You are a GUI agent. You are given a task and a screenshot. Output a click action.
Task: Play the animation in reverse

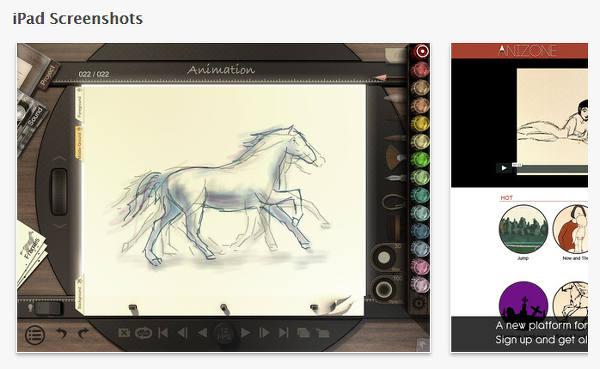[202, 333]
